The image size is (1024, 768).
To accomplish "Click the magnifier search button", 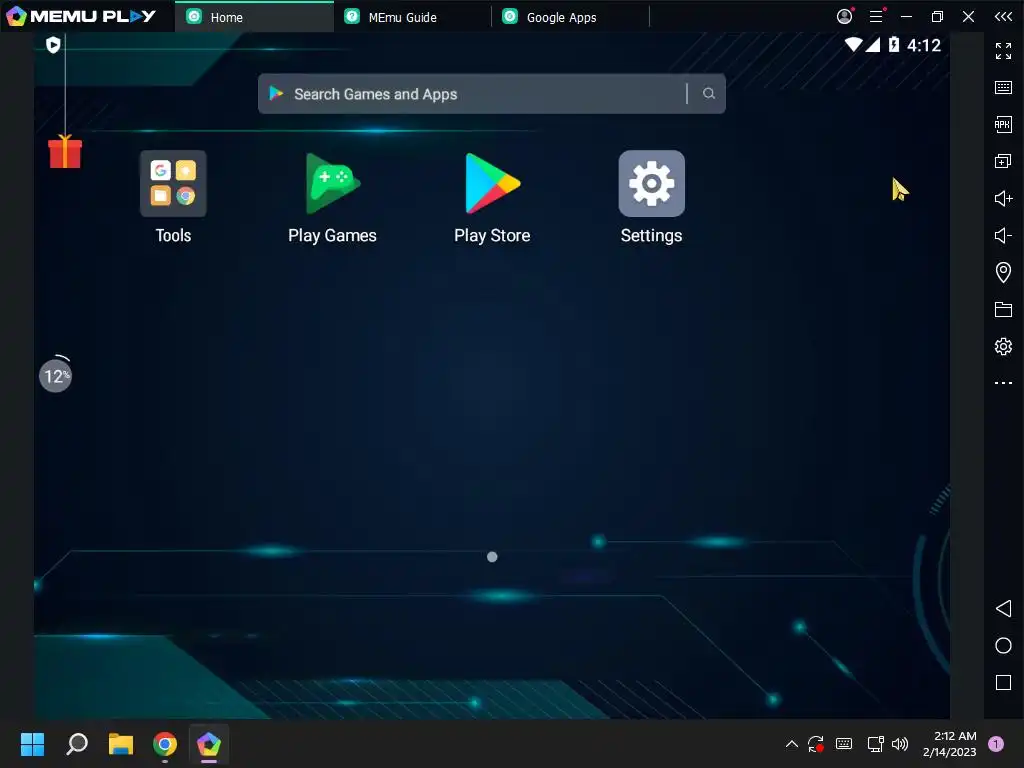I will tap(709, 94).
